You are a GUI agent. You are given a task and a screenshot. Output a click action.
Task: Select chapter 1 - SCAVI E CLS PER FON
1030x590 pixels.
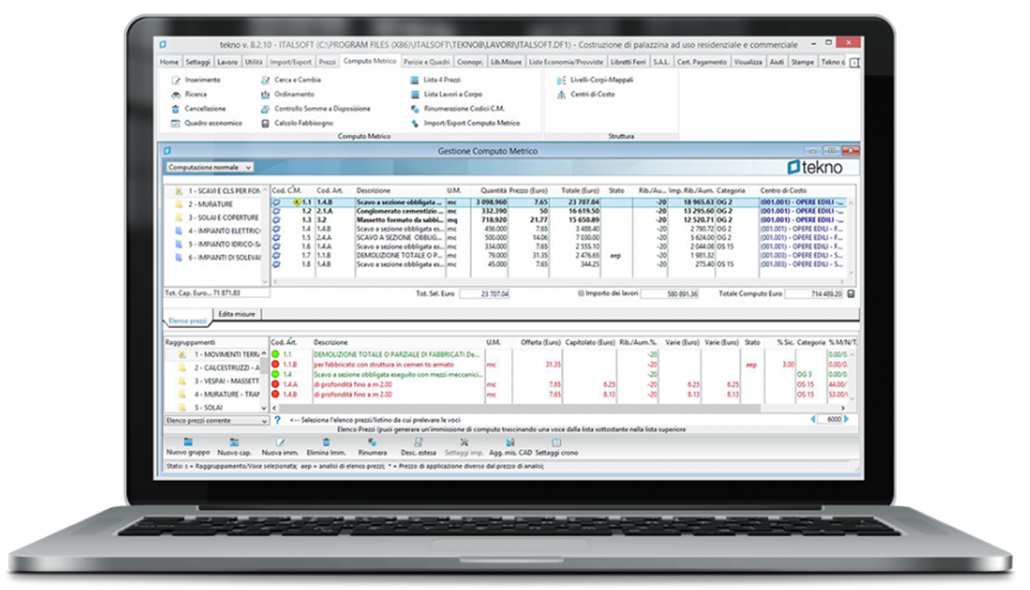pyautogui.click(x=217, y=191)
